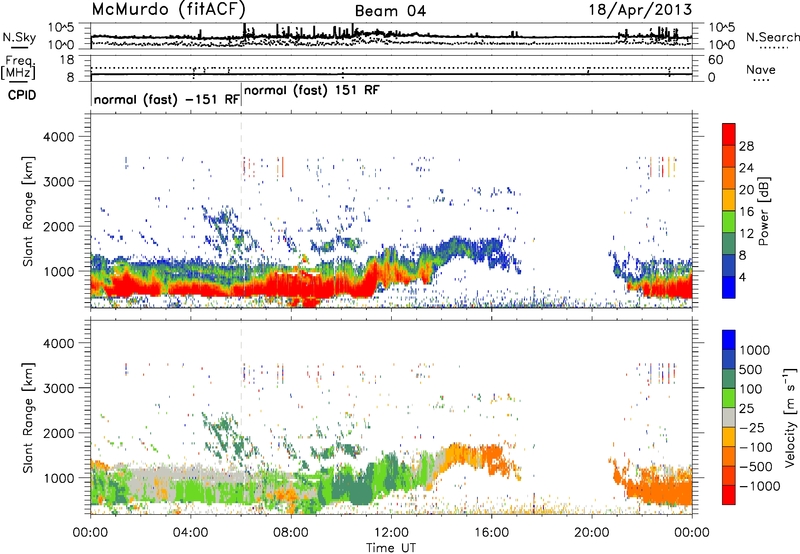Click the "Power [dB]" colorbar title
The height and width of the screenshot is (554, 800).
(x=764, y=211)
